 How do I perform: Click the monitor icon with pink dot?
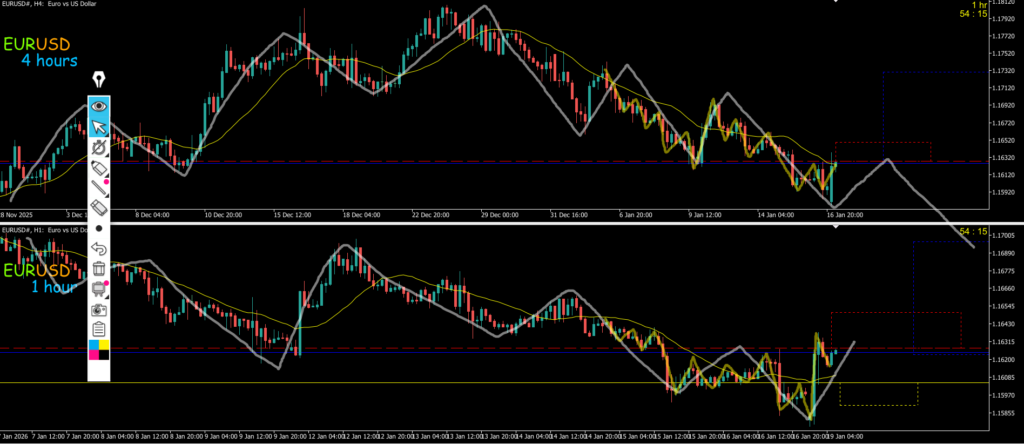[99, 289]
